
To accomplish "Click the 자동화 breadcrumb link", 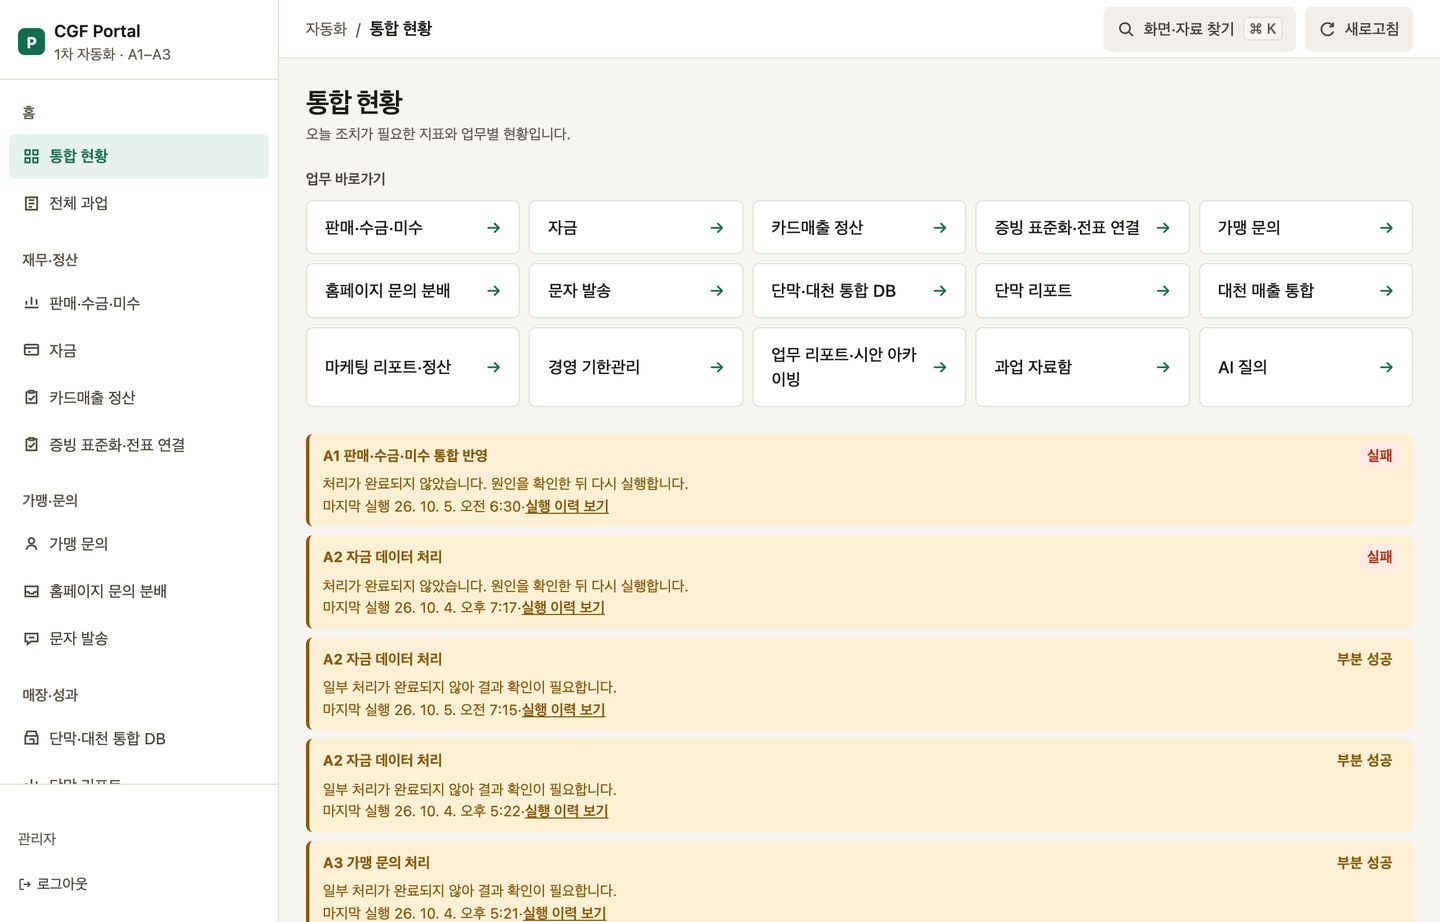I will (326, 29).
